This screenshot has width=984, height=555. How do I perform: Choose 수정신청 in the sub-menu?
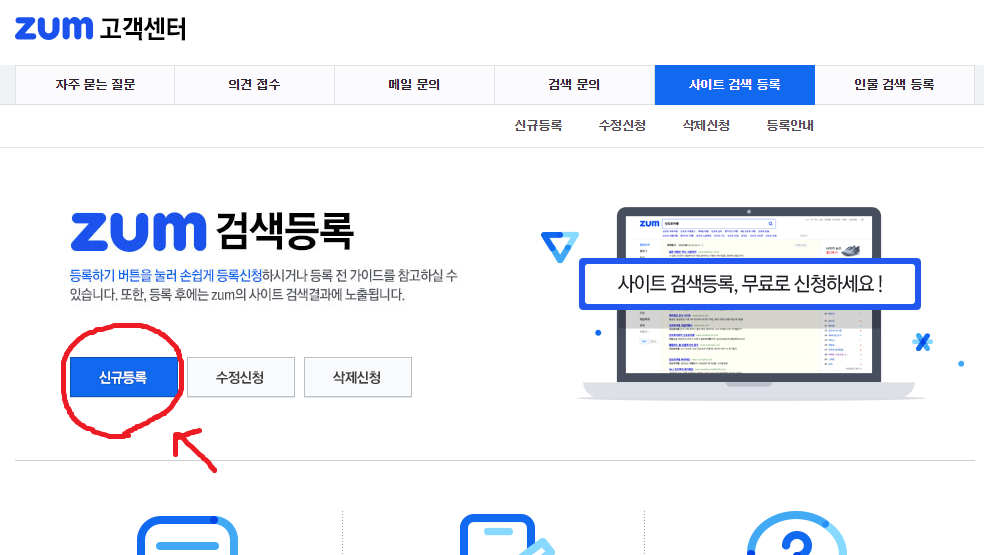623,126
